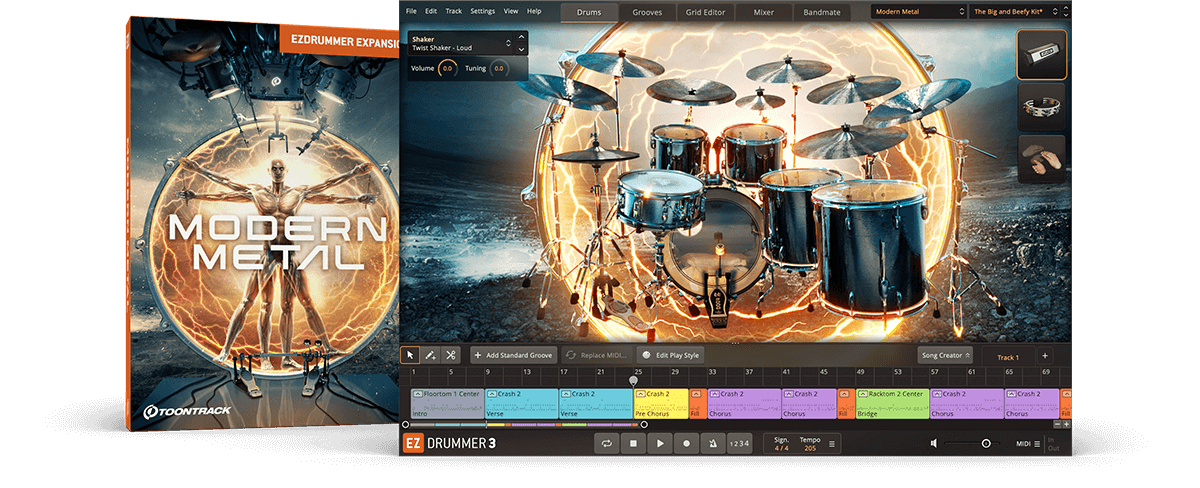Click the Edit Play Style button

[671, 355]
